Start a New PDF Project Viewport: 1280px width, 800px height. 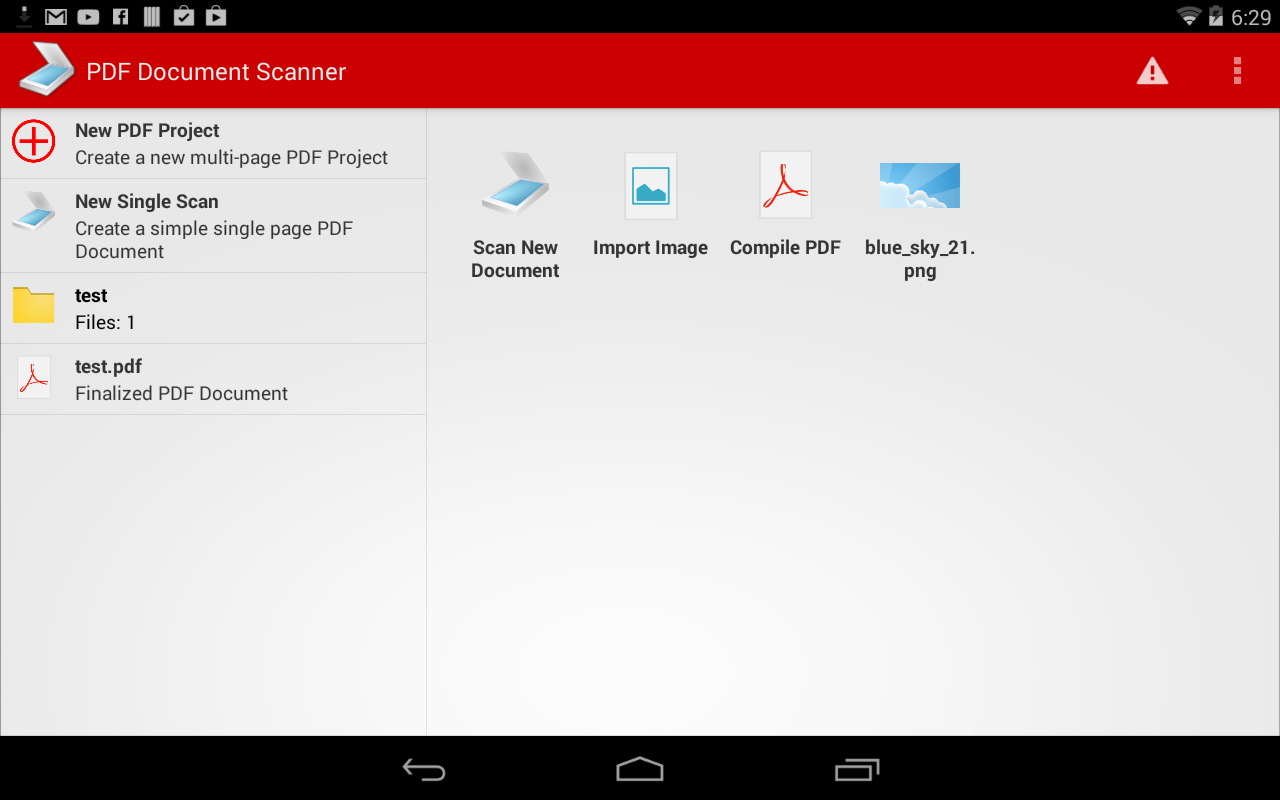(x=213, y=142)
